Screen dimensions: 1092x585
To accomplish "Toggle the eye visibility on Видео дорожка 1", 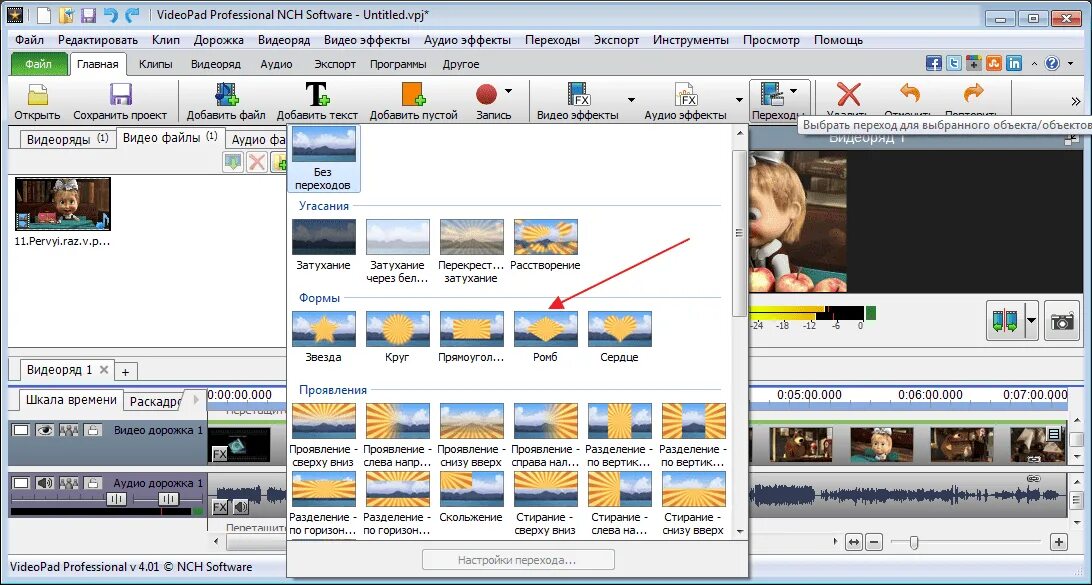I will click(x=45, y=430).
